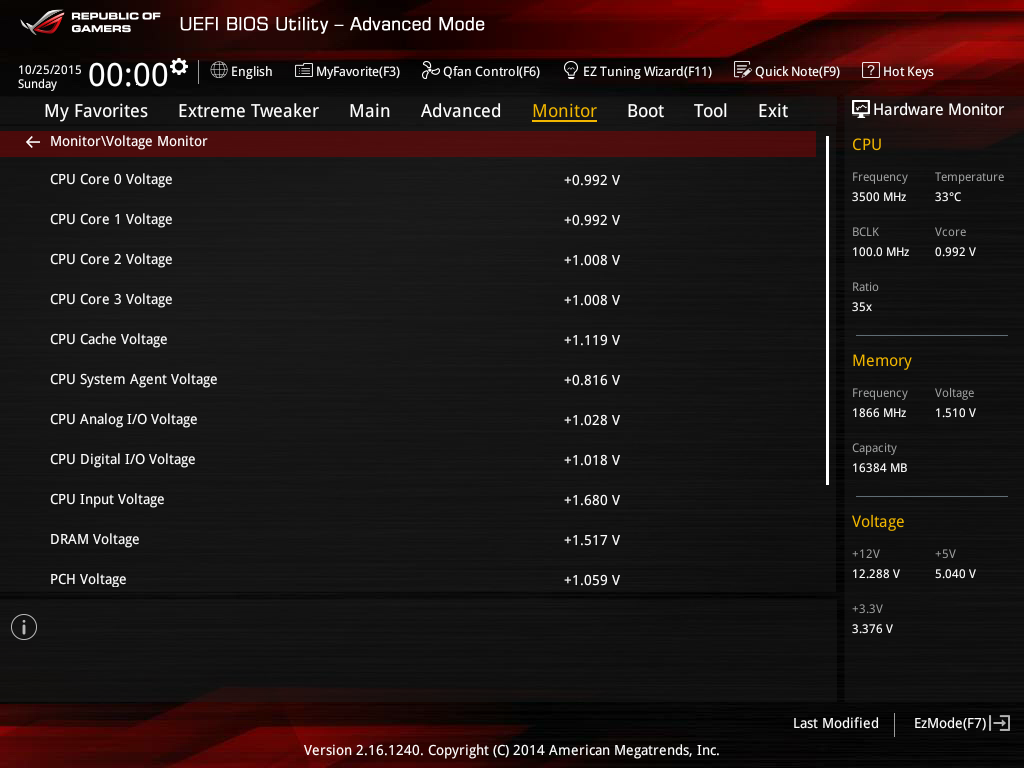Image resolution: width=1024 pixels, height=768 pixels.
Task: Click the 100.0 MHz BCLK value
Action: click(x=880, y=251)
